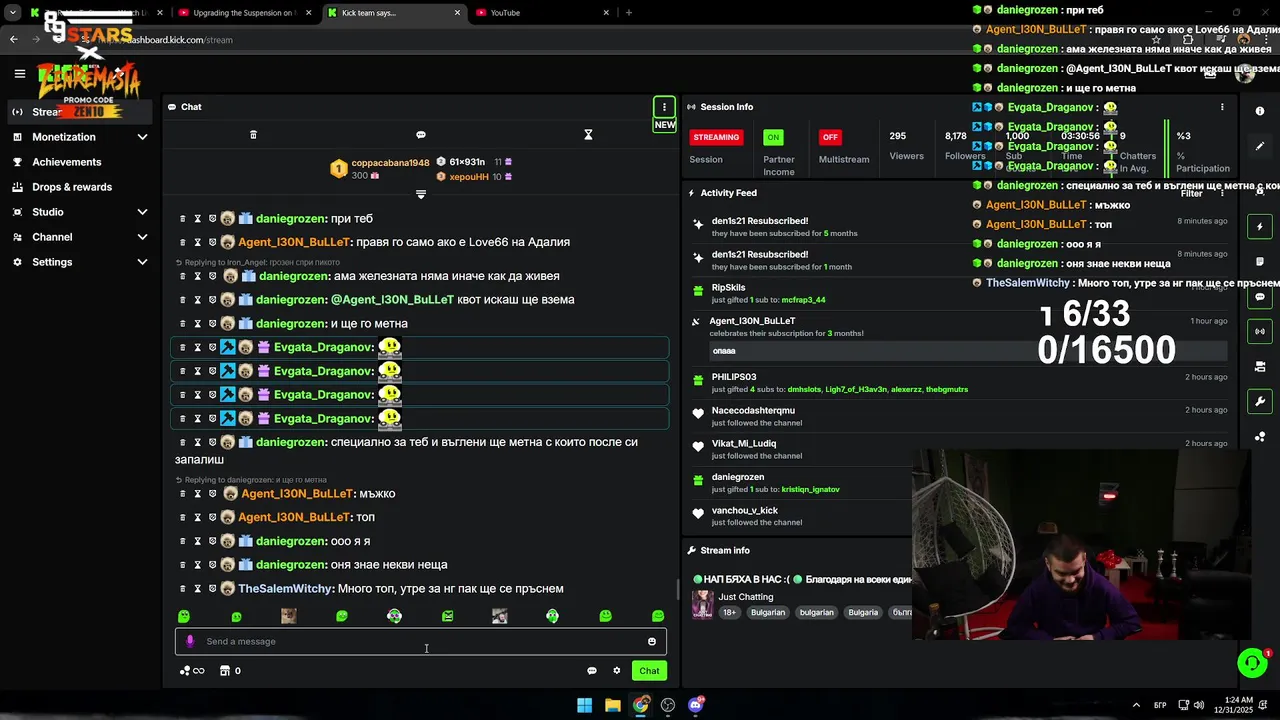Screen dimensions: 1280x720
Task: Click the channel points infinity icon
Action: click(192, 671)
